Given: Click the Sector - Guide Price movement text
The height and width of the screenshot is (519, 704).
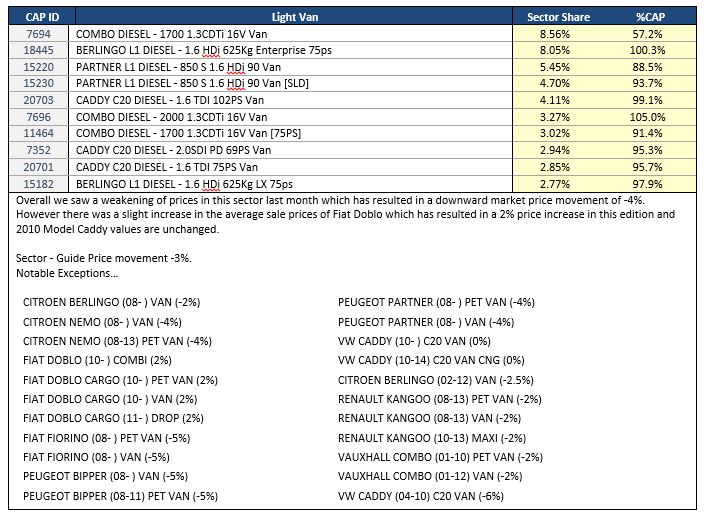Looking at the screenshot, I should [x=104, y=258].
